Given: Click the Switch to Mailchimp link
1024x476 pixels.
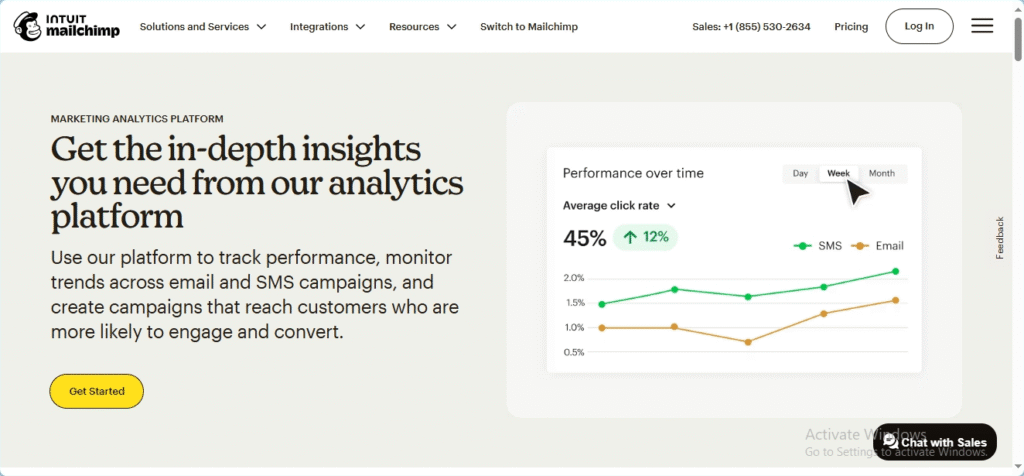Looking at the screenshot, I should click(529, 27).
